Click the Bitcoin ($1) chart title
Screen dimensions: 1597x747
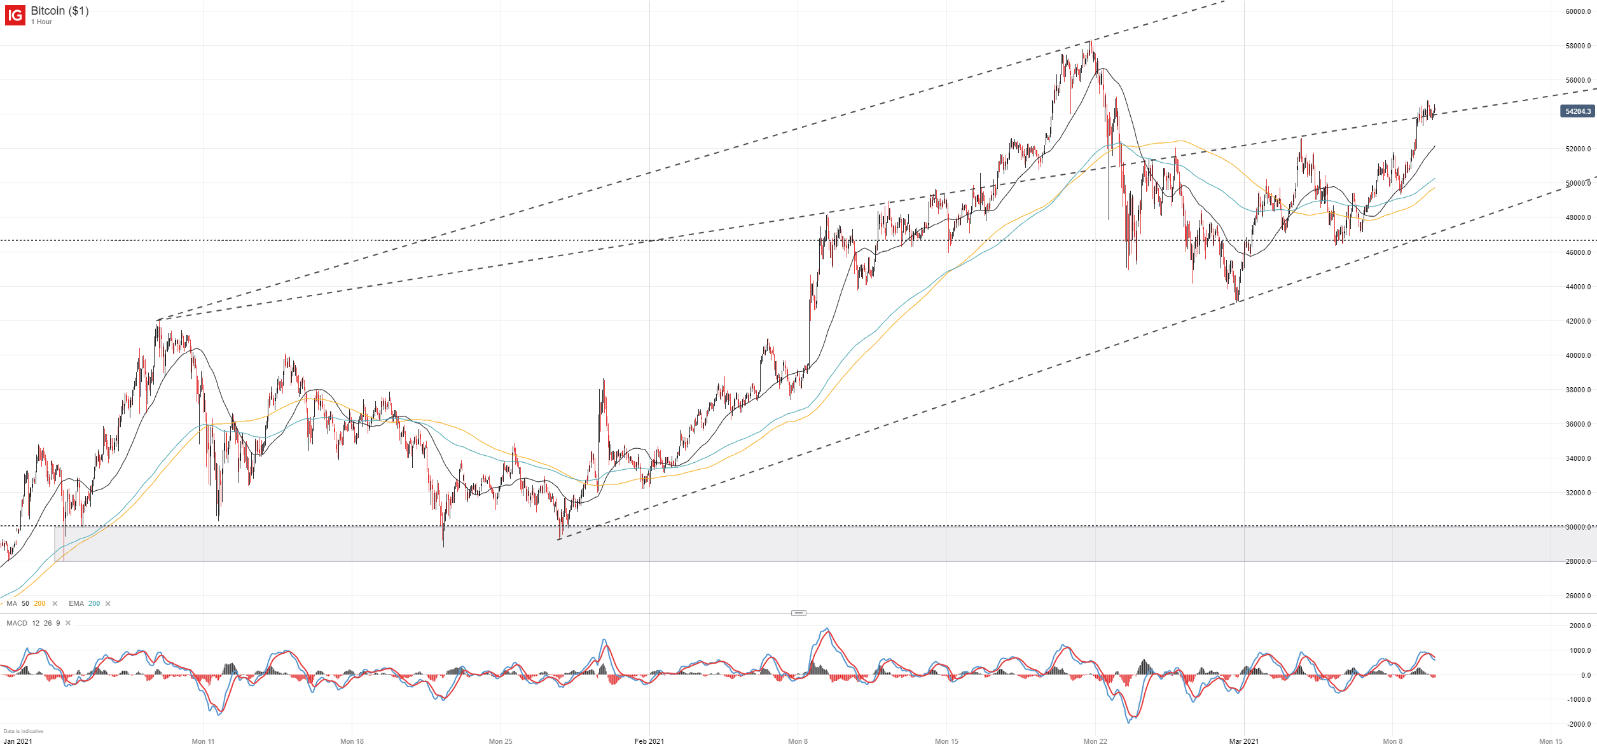(x=59, y=11)
